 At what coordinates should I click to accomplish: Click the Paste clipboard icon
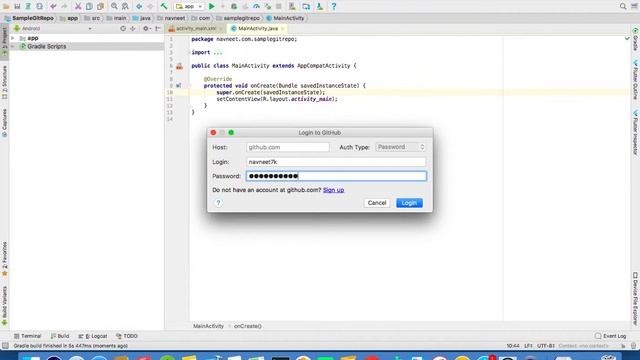(x=100, y=6)
